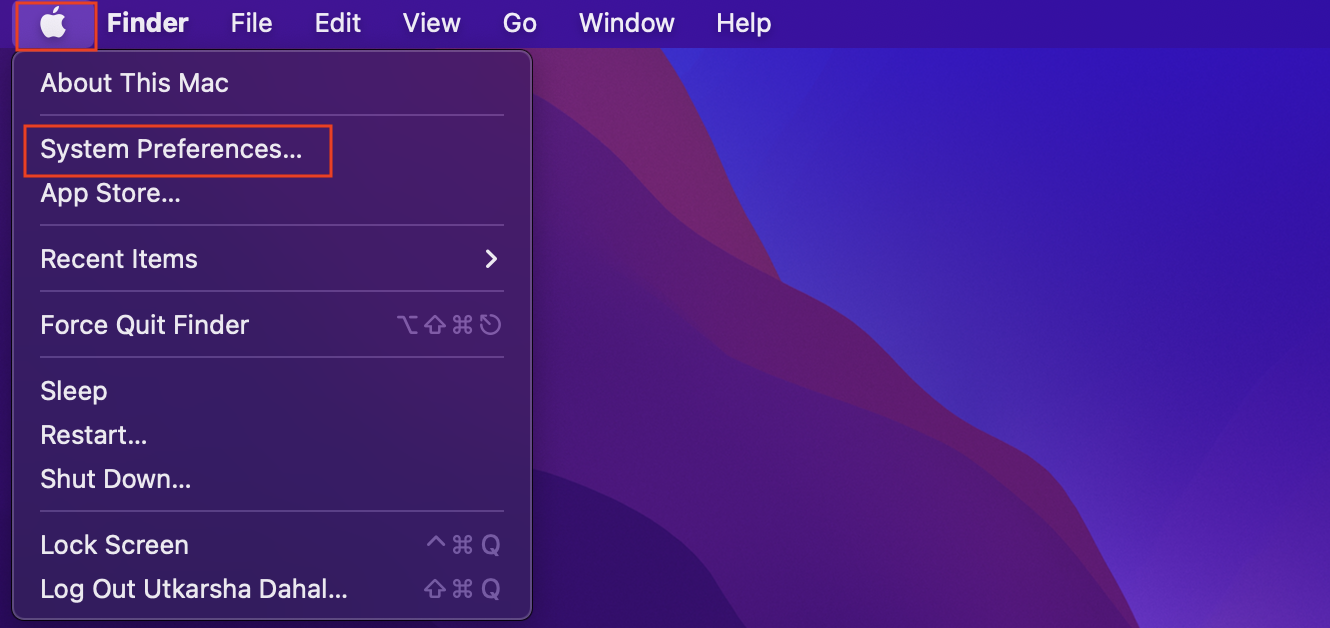Click the Apple logo icon

coord(55,22)
